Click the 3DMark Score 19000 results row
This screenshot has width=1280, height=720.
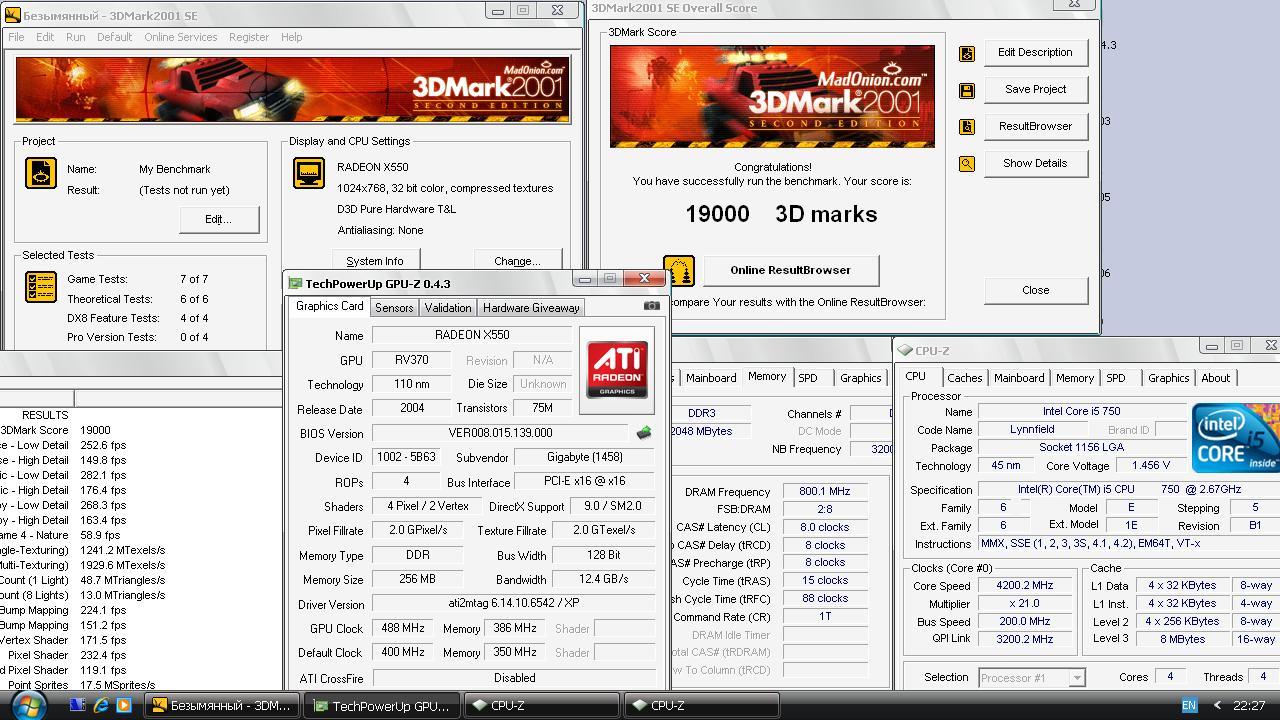pyautogui.click(x=55, y=430)
